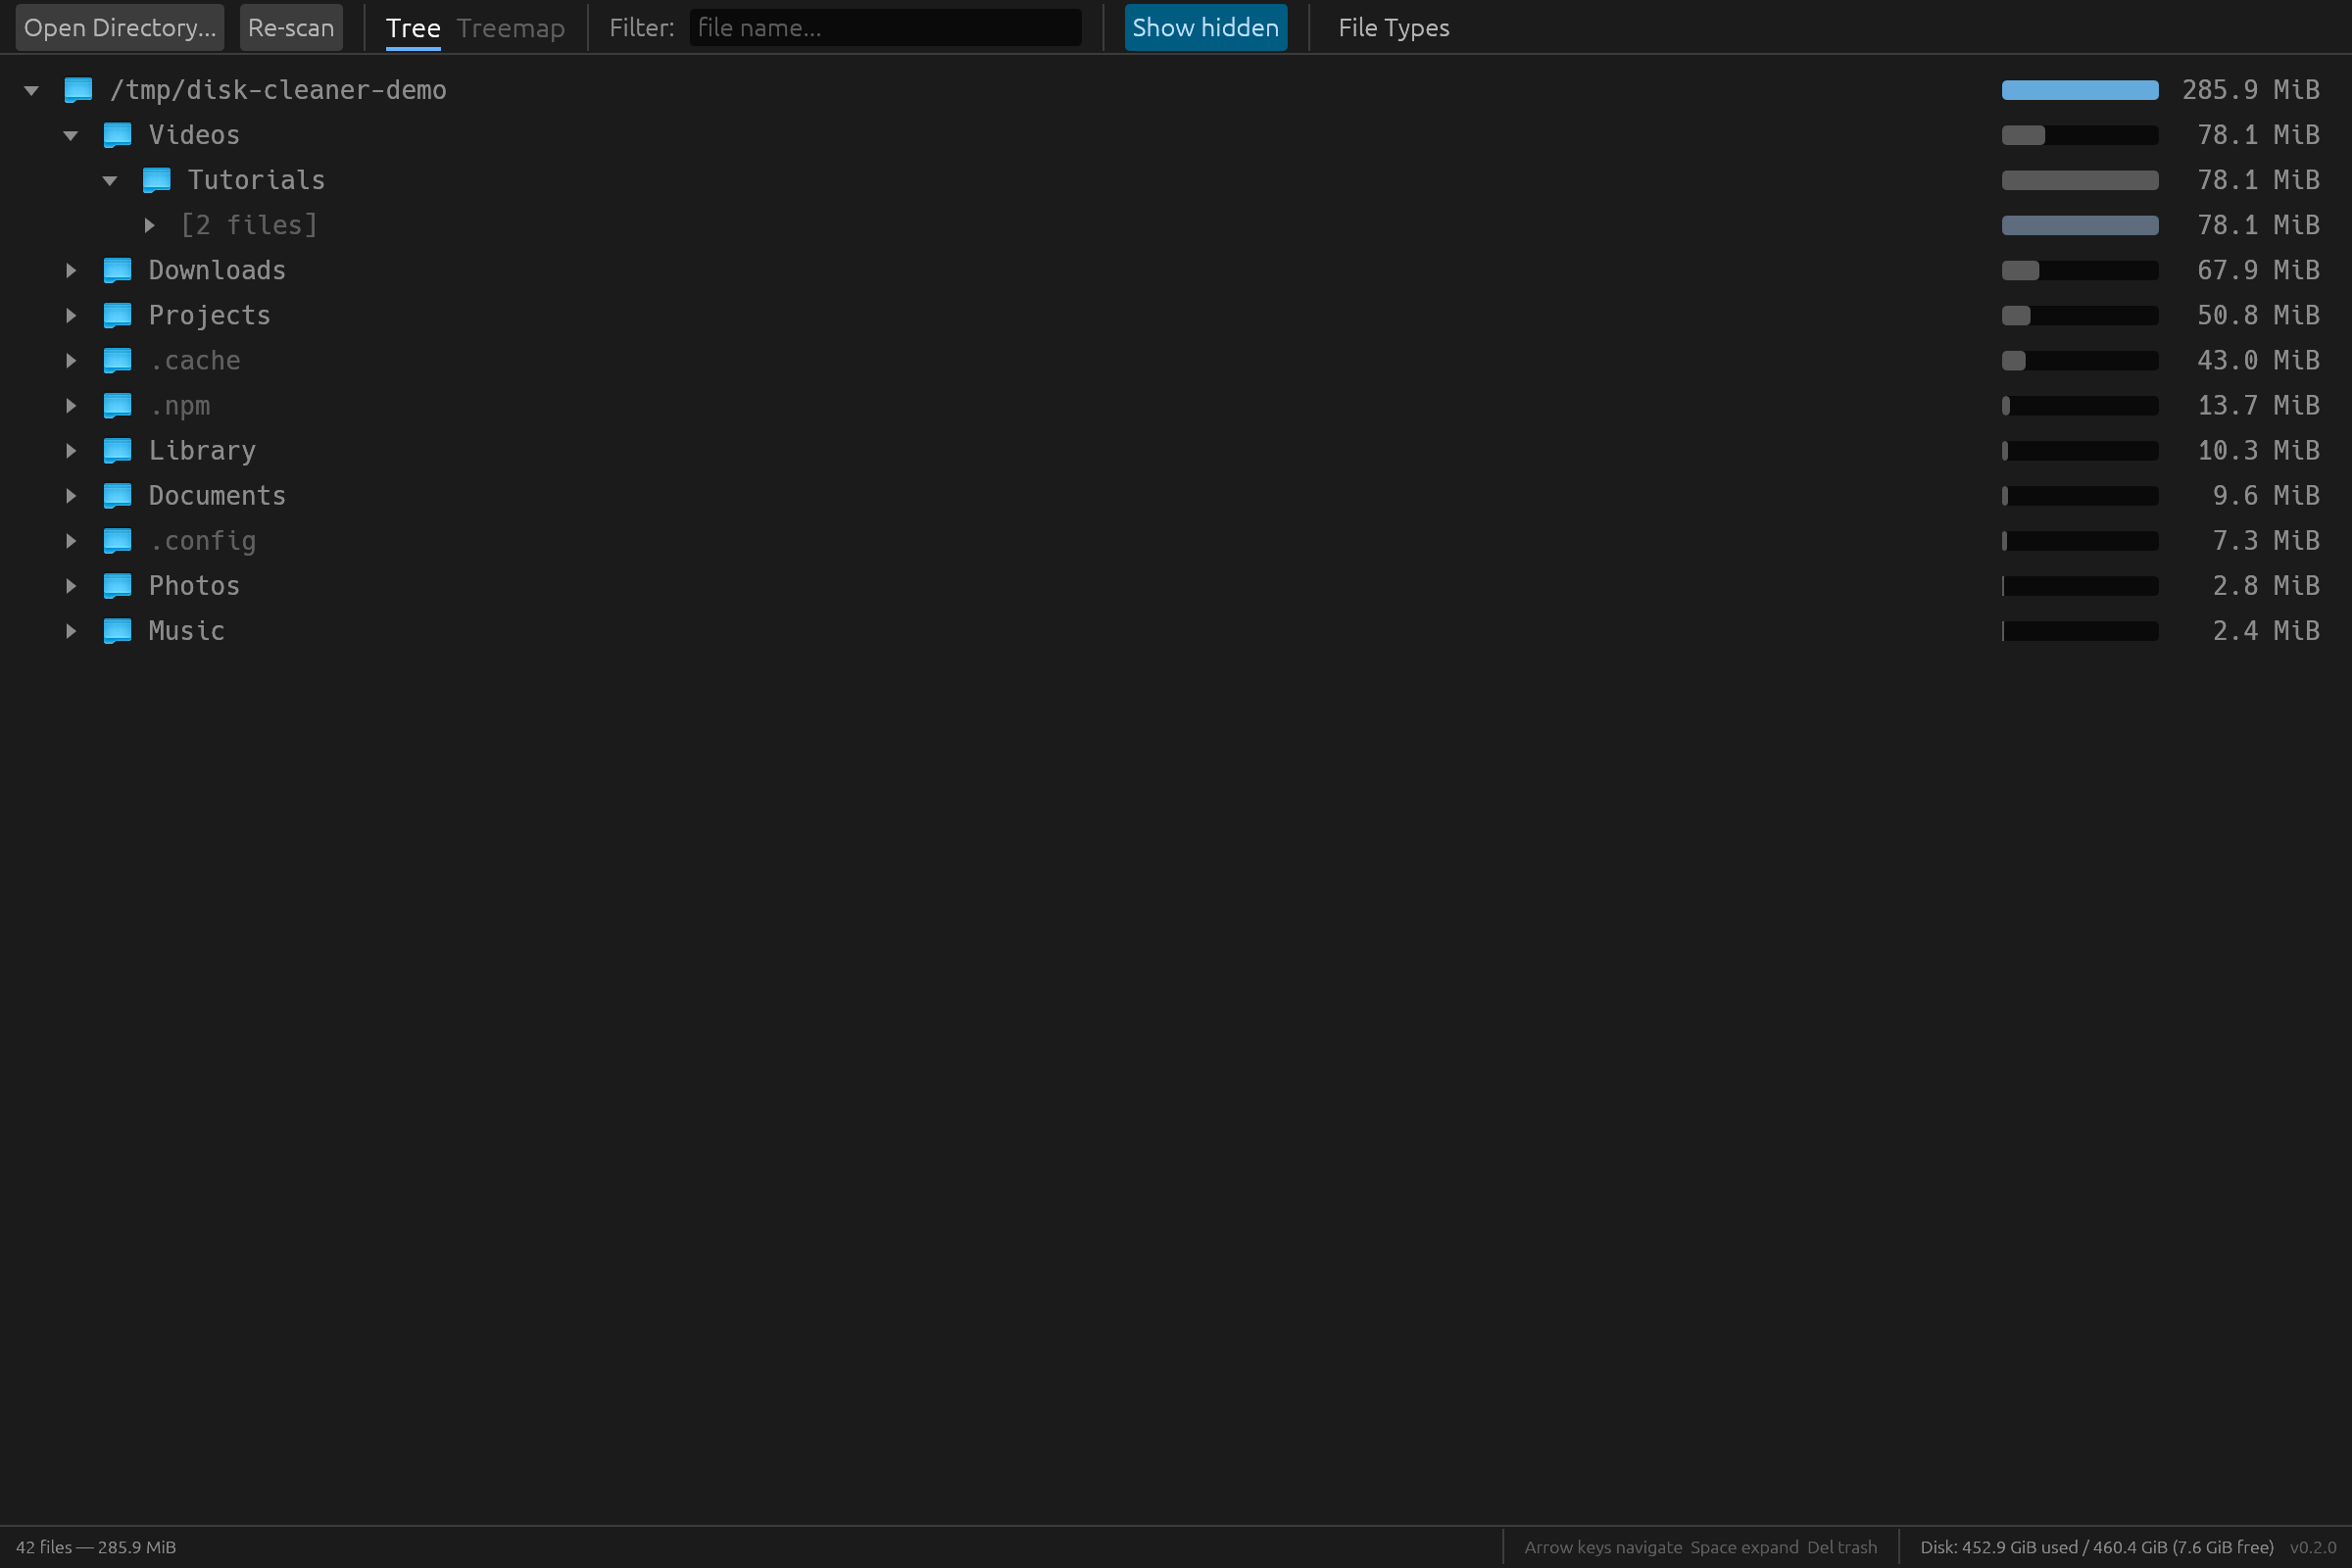
Task: Click the Downloads folder icon
Action: pyautogui.click(x=117, y=270)
